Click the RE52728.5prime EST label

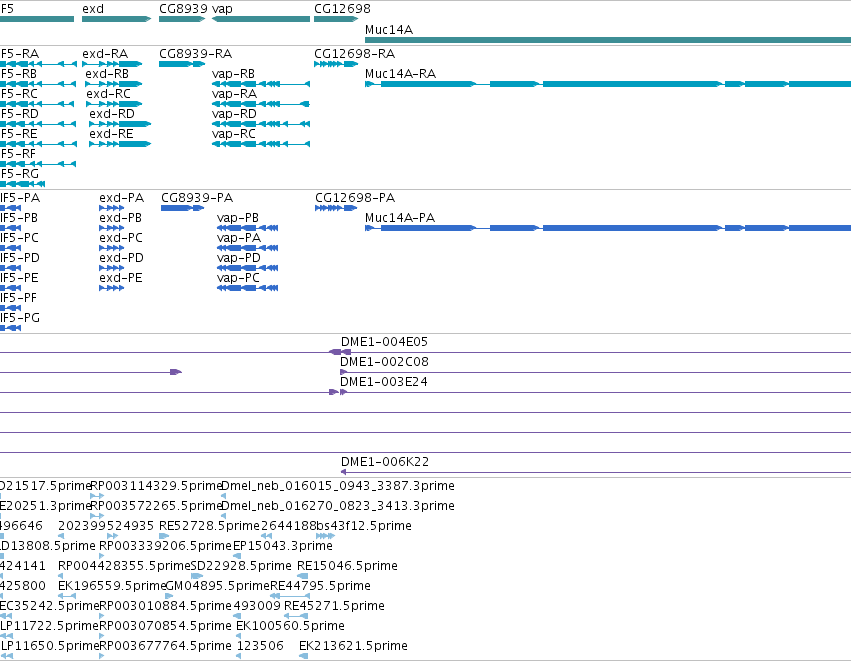point(209,526)
